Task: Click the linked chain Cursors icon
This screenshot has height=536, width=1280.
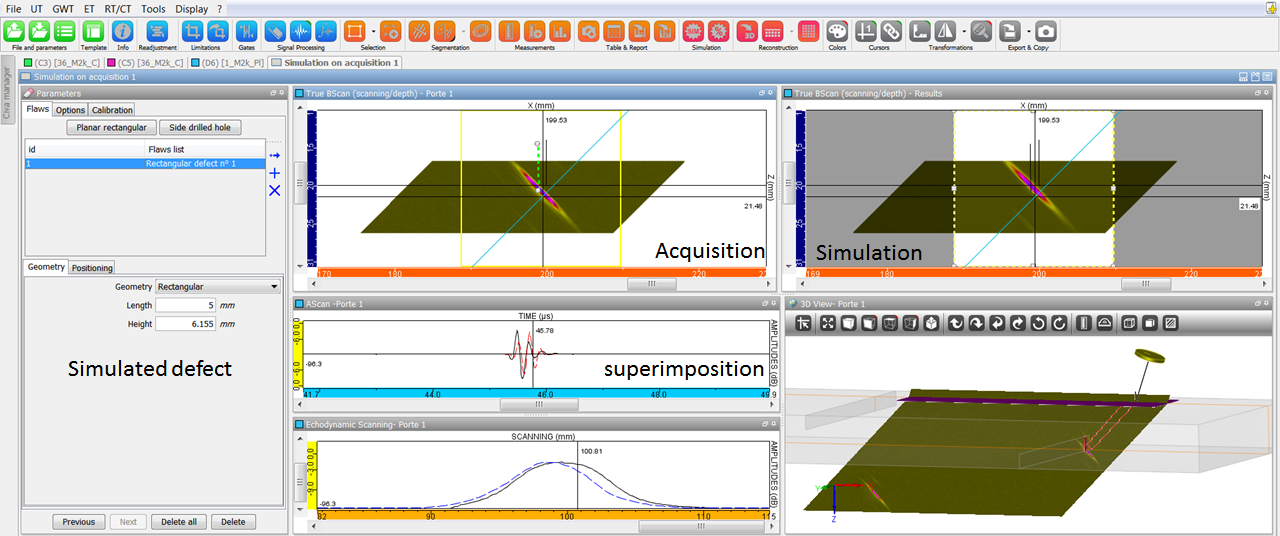Action: (x=891, y=31)
